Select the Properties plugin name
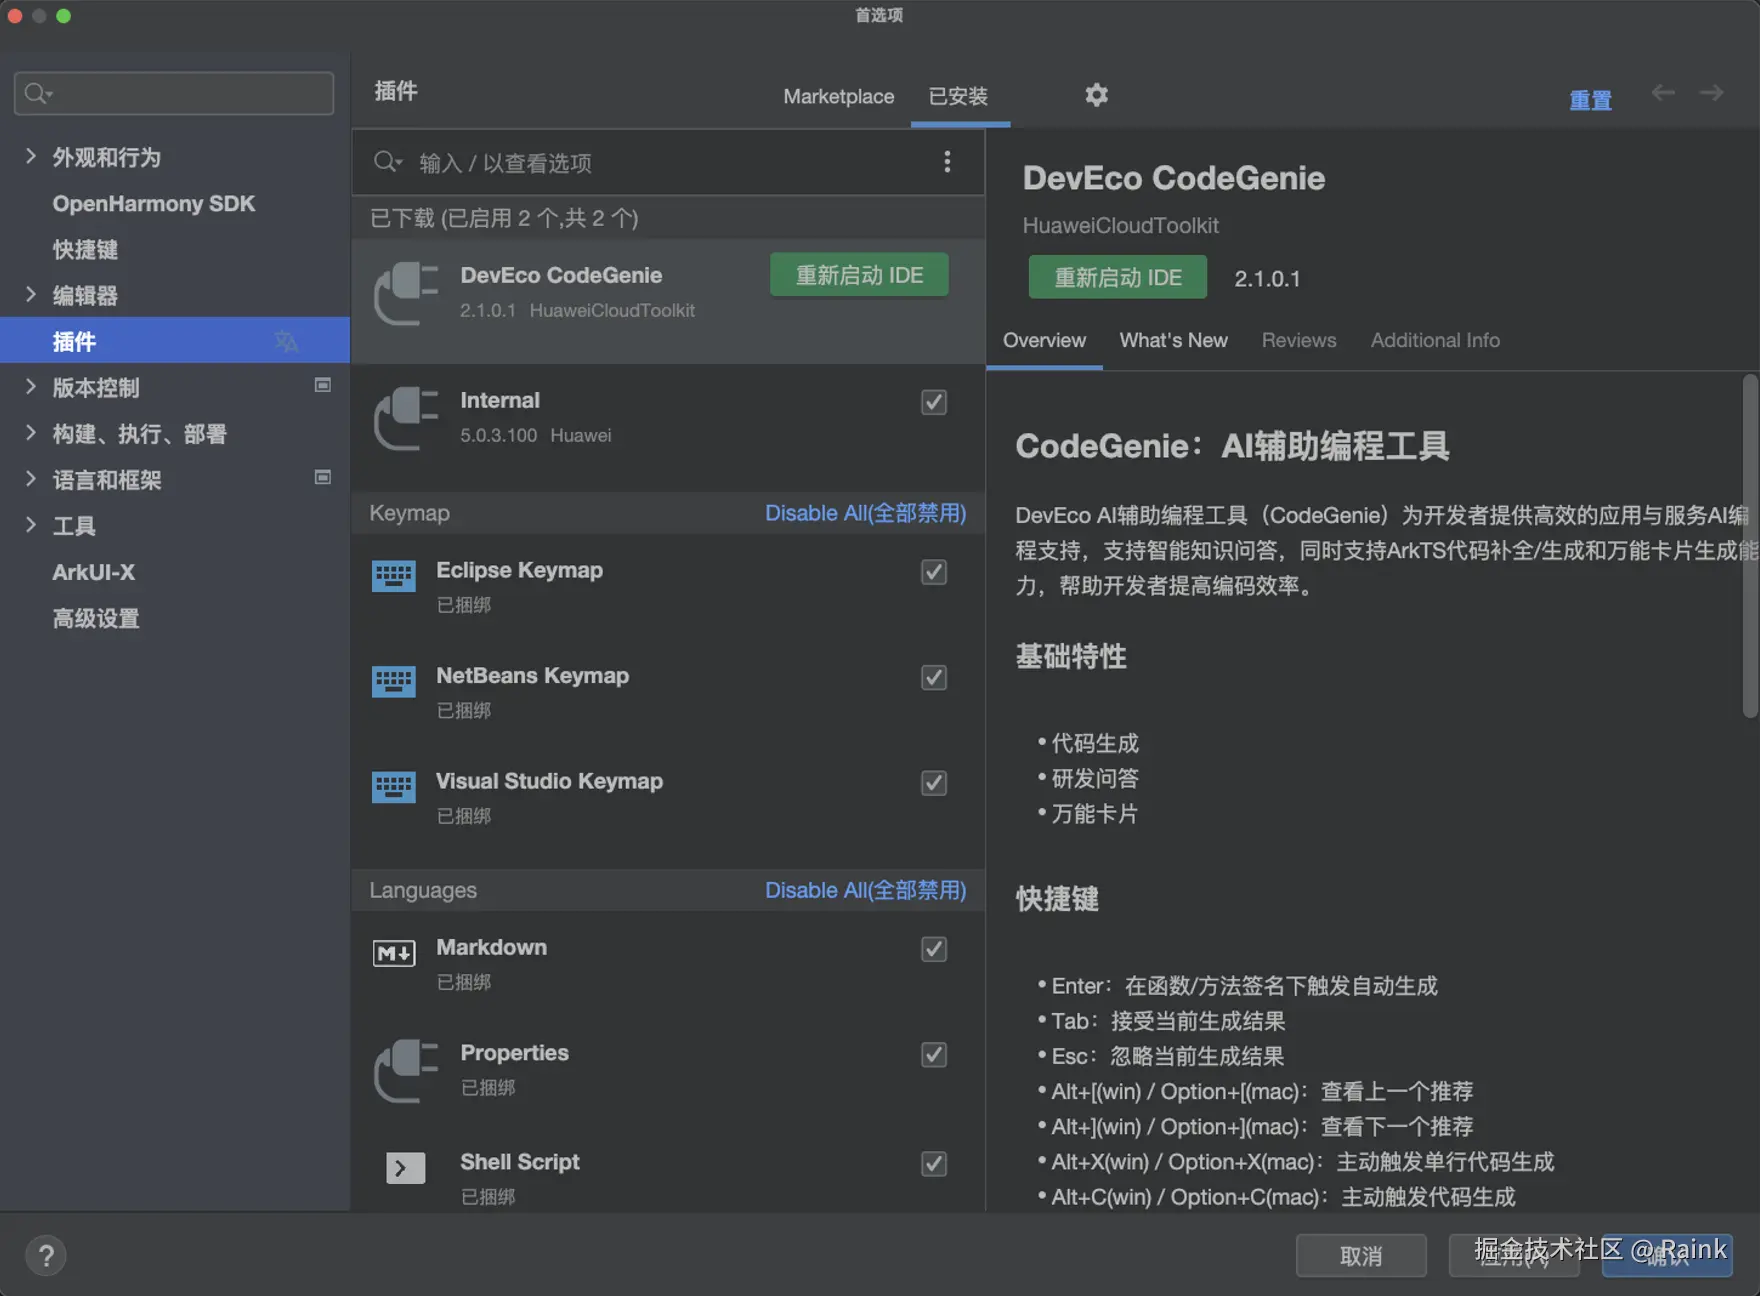Viewport: 1760px width, 1296px height. coord(514,1053)
